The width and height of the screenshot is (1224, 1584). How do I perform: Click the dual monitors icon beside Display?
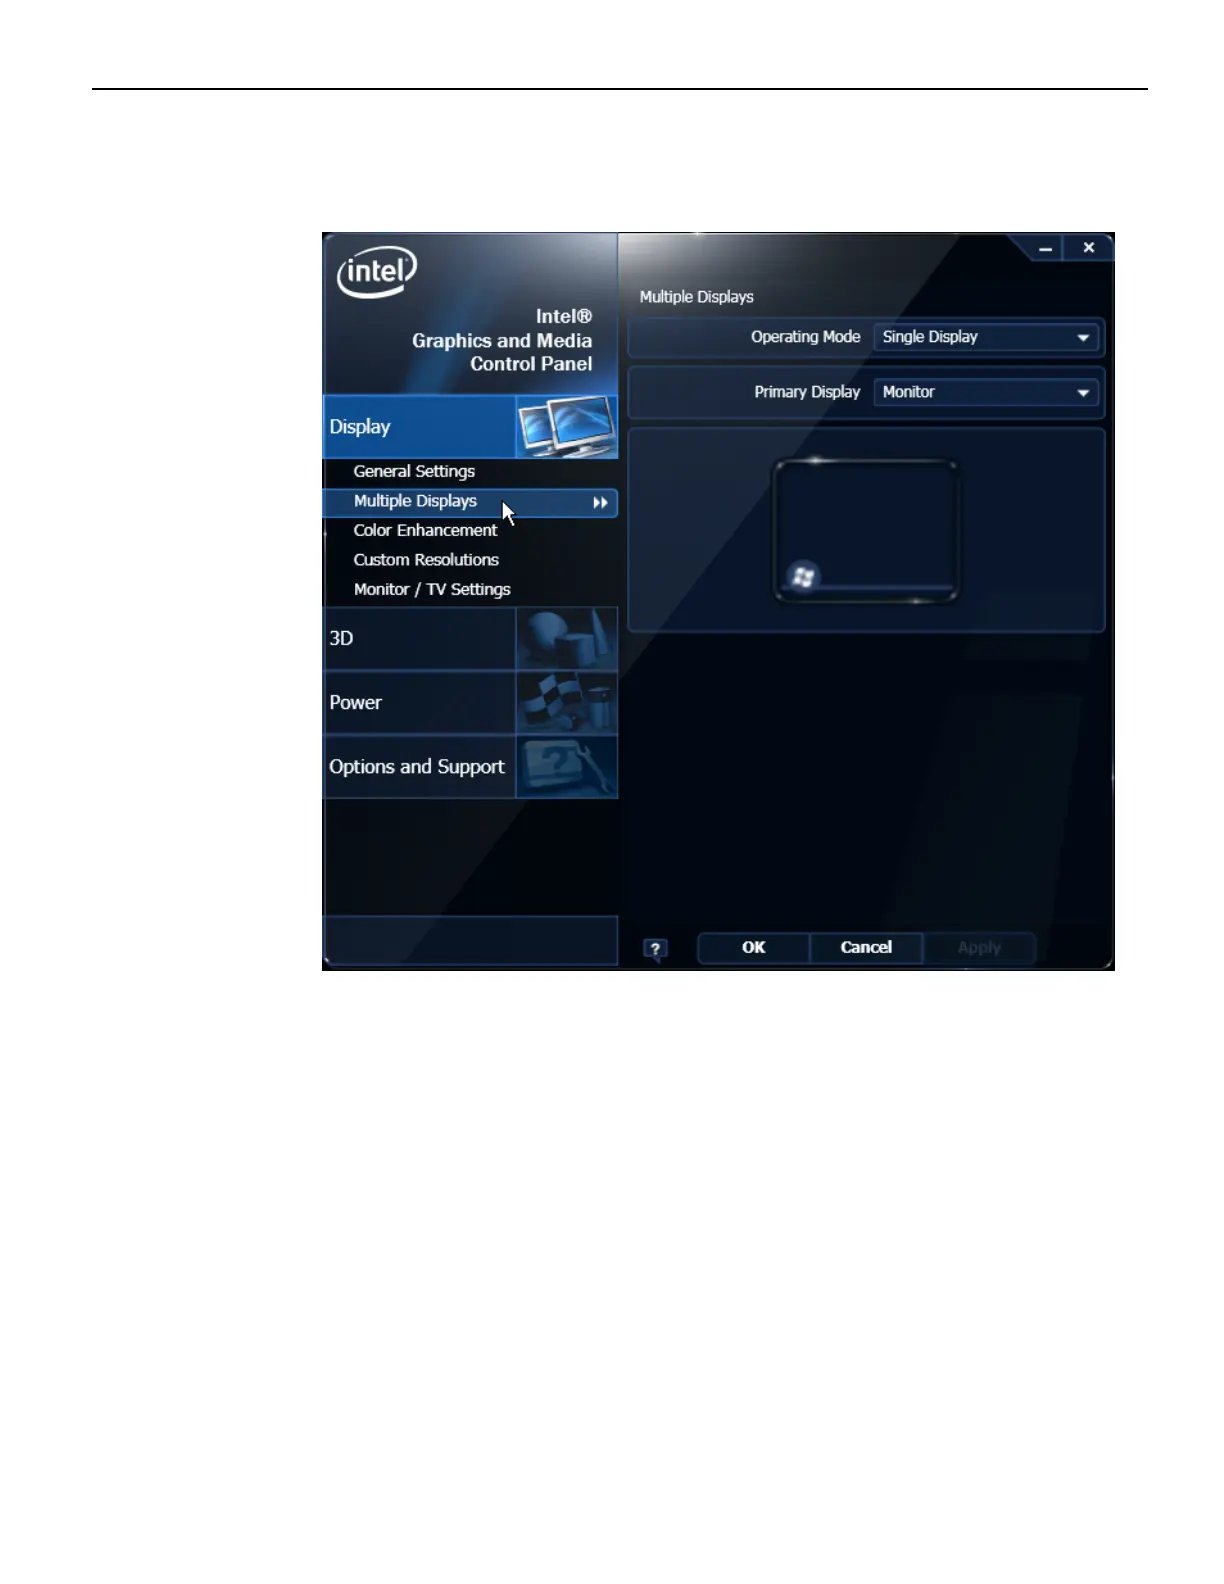point(567,427)
